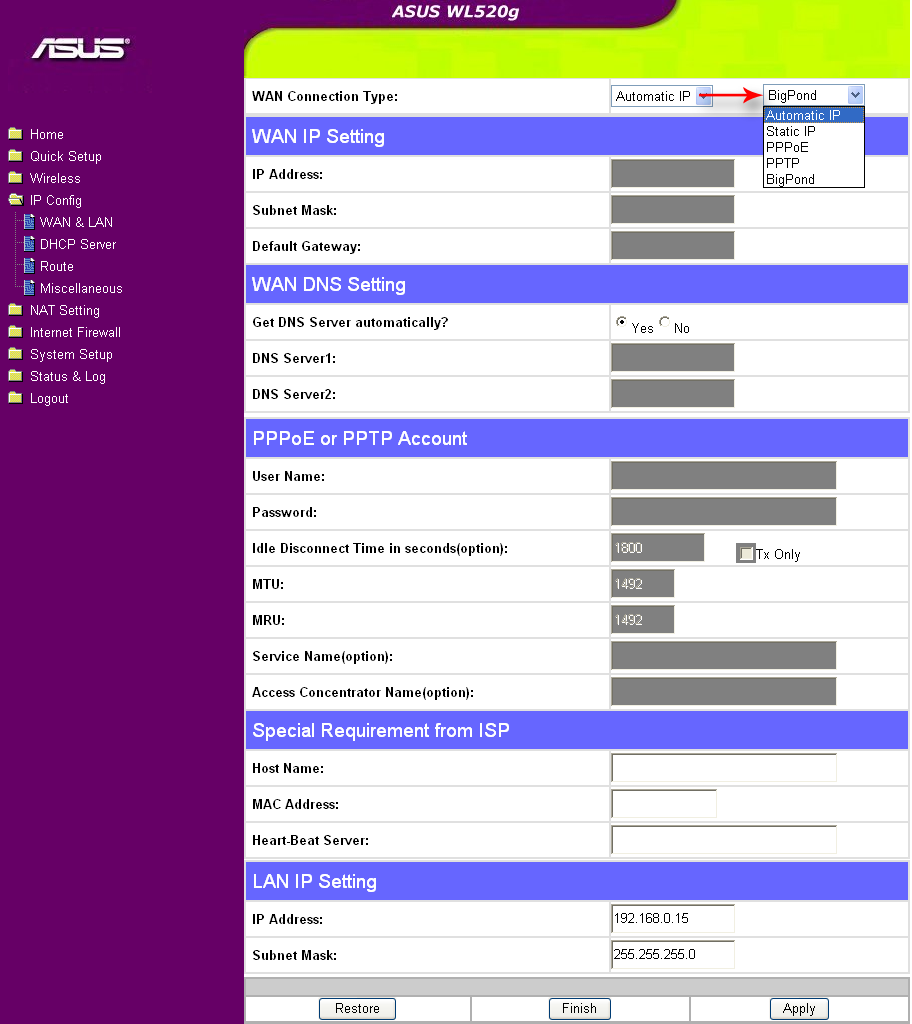Image resolution: width=912 pixels, height=1024 pixels.
Task: Select the IP Config menu label
Action: point(56,200)
